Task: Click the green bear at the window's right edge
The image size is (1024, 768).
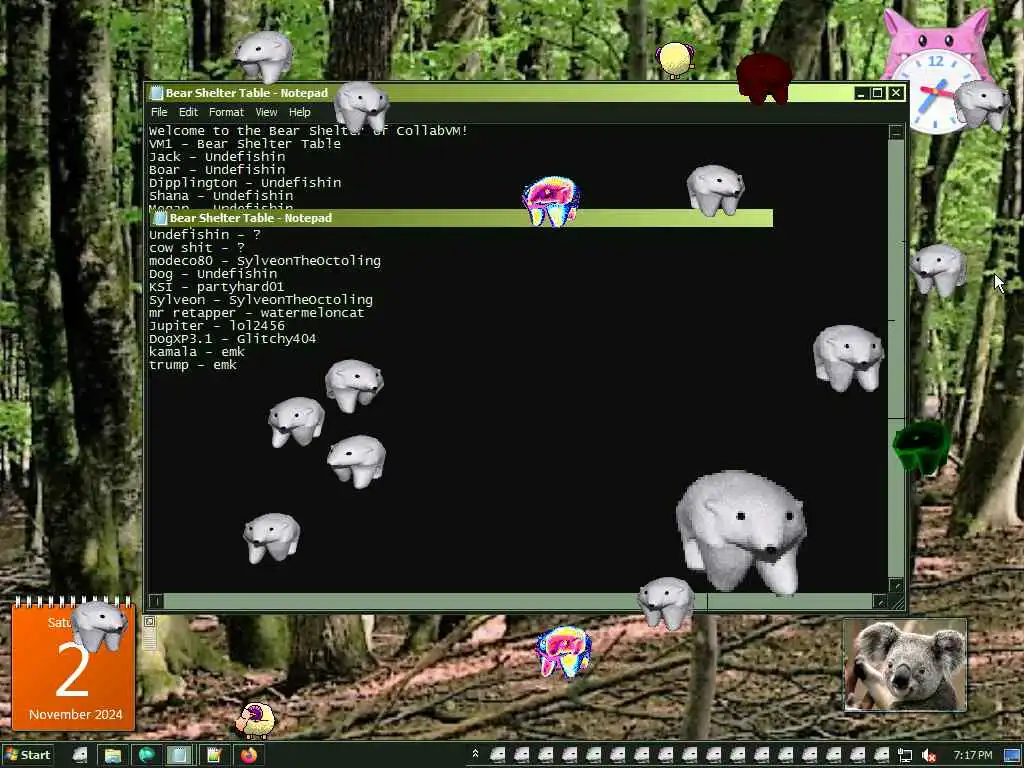Action: pyautogui.click(x=921, y=447)
